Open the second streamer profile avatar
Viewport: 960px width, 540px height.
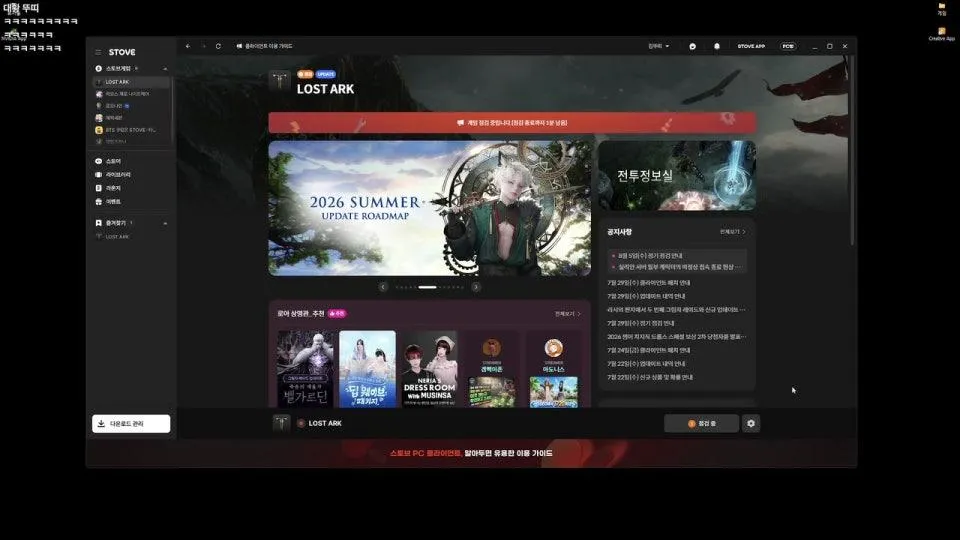pyautogui.click(x=553, y=348)
